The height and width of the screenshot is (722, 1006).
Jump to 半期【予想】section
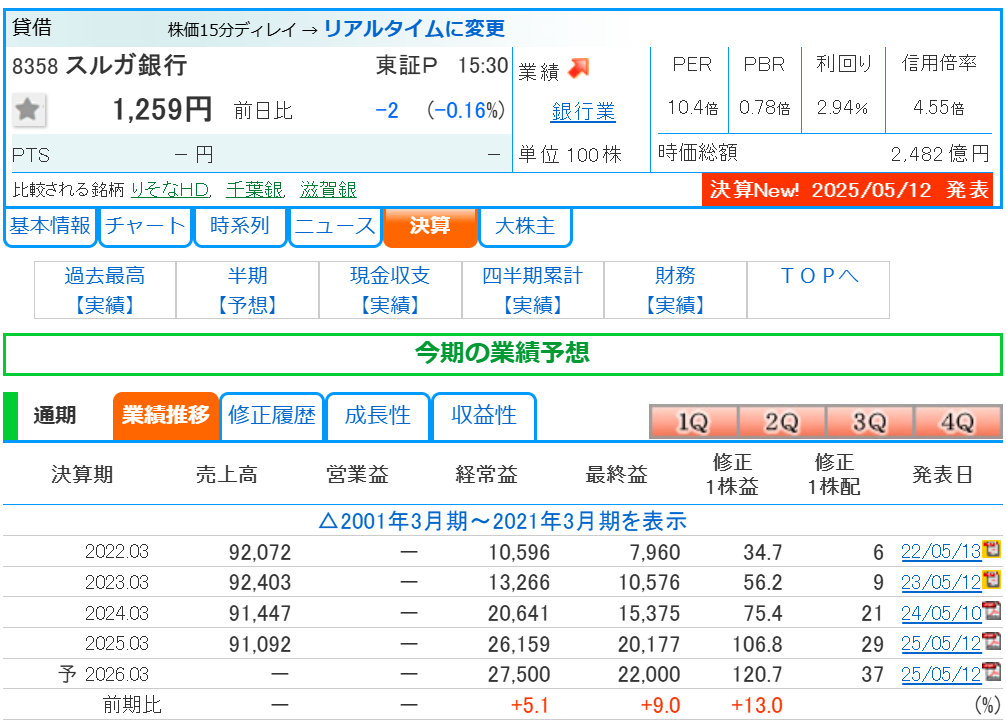point(248,290)
